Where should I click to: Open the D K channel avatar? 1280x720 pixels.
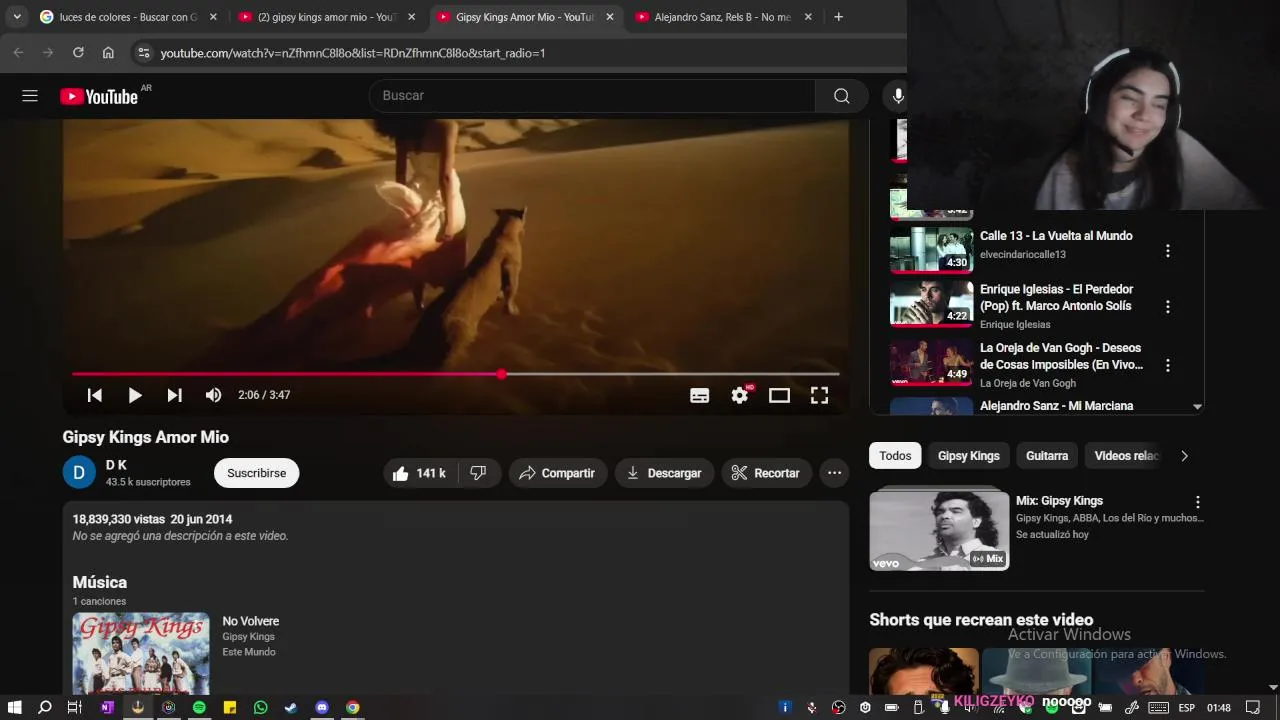pyautogui.click(x=79, y=473)
